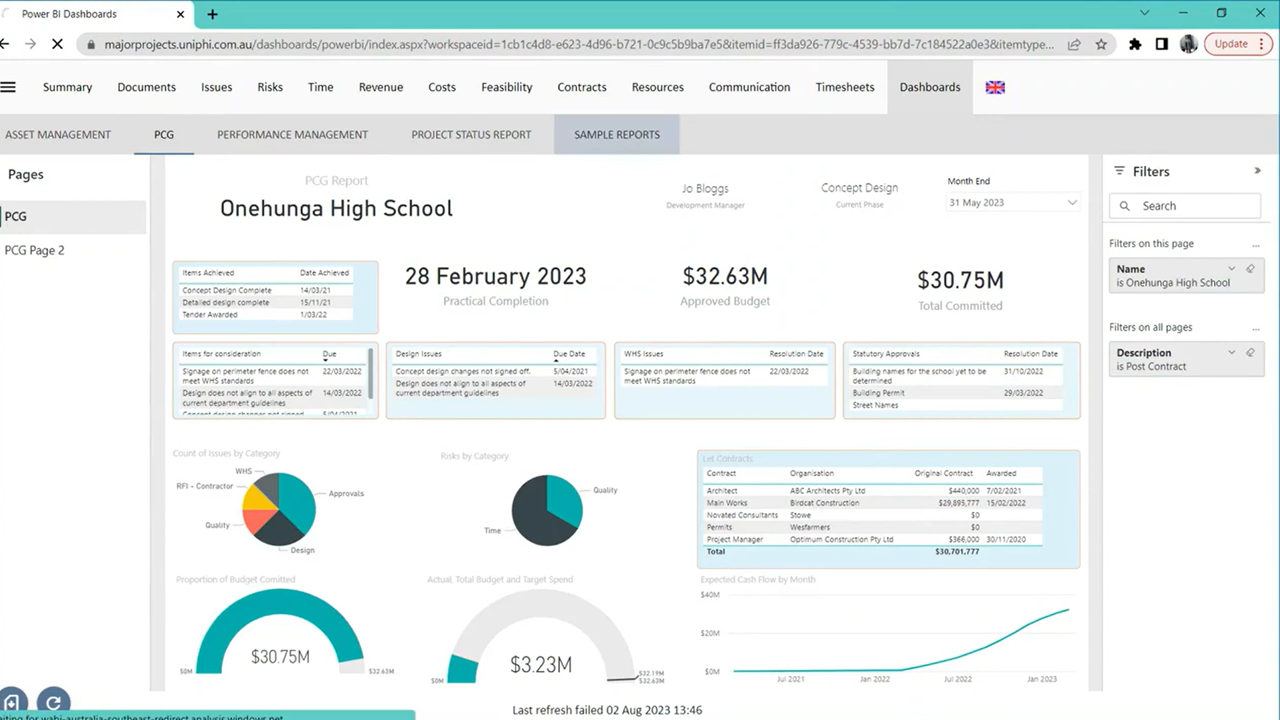Clear the Description filter eraser icon
The width and height of the screenshot is (1280, 720).
point(1250,352)
